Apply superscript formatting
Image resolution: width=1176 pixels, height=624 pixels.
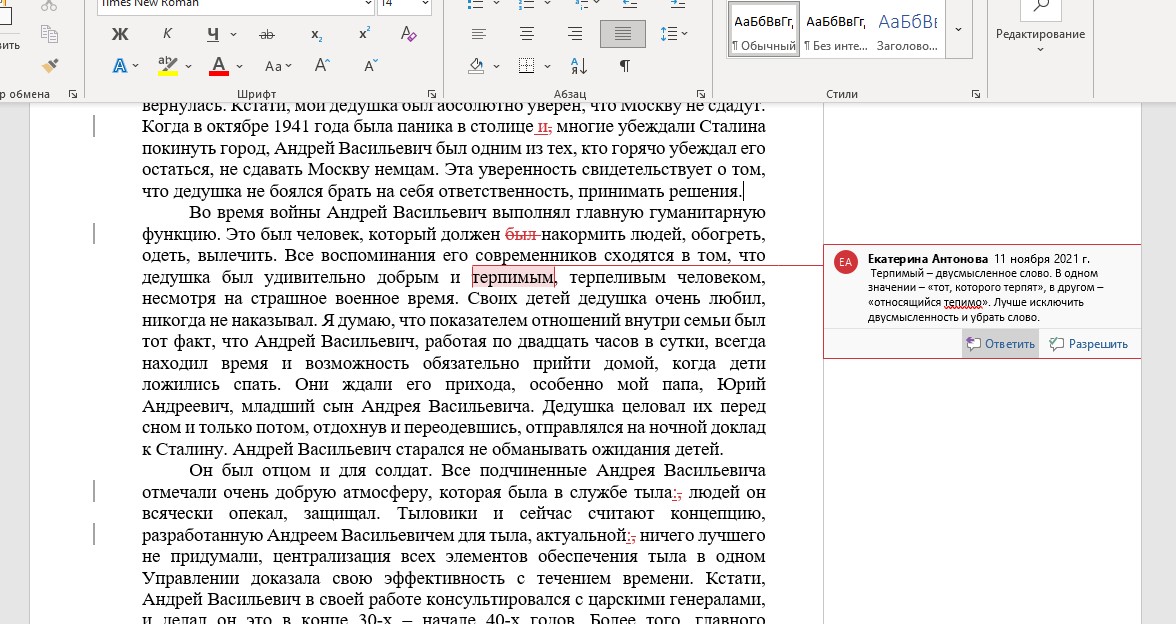pyautogui.click(x=364, y=34)
